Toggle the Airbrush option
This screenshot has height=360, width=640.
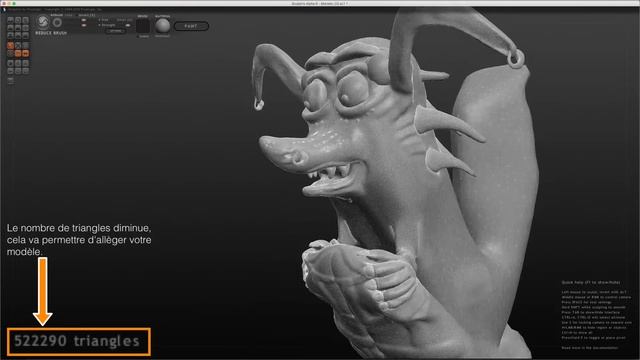[x=57, y=15]
